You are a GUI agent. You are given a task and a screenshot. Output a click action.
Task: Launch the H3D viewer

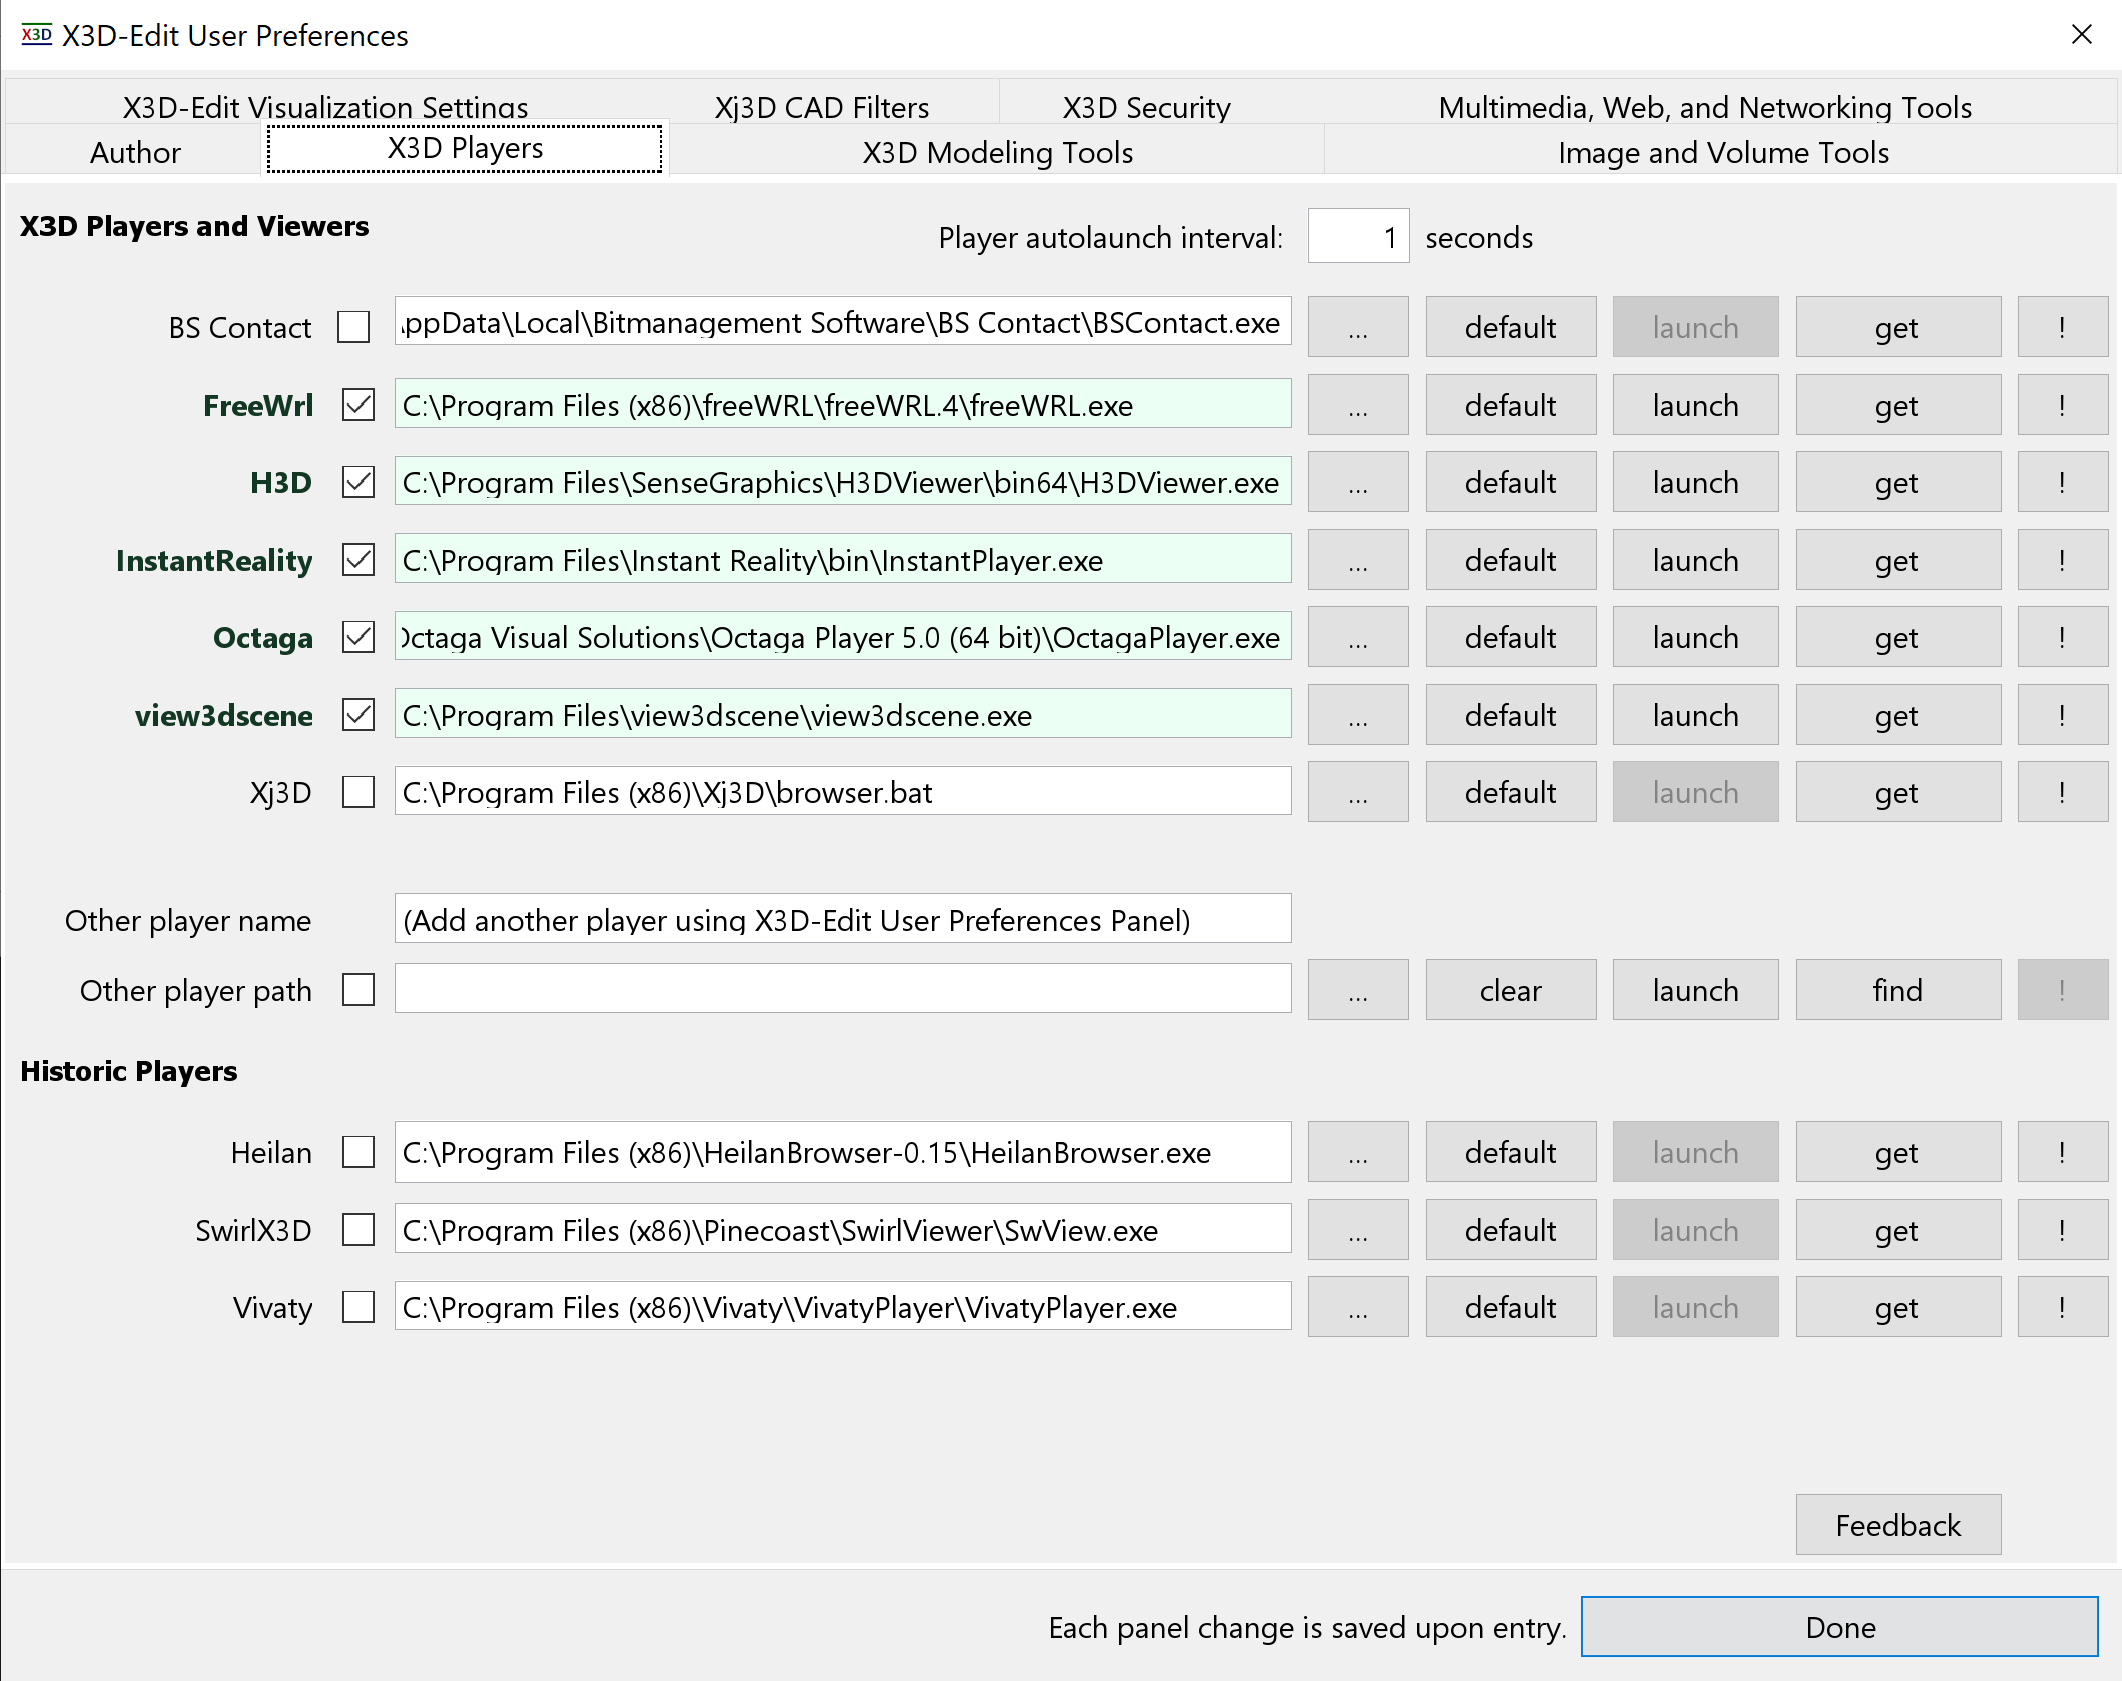1695,482
